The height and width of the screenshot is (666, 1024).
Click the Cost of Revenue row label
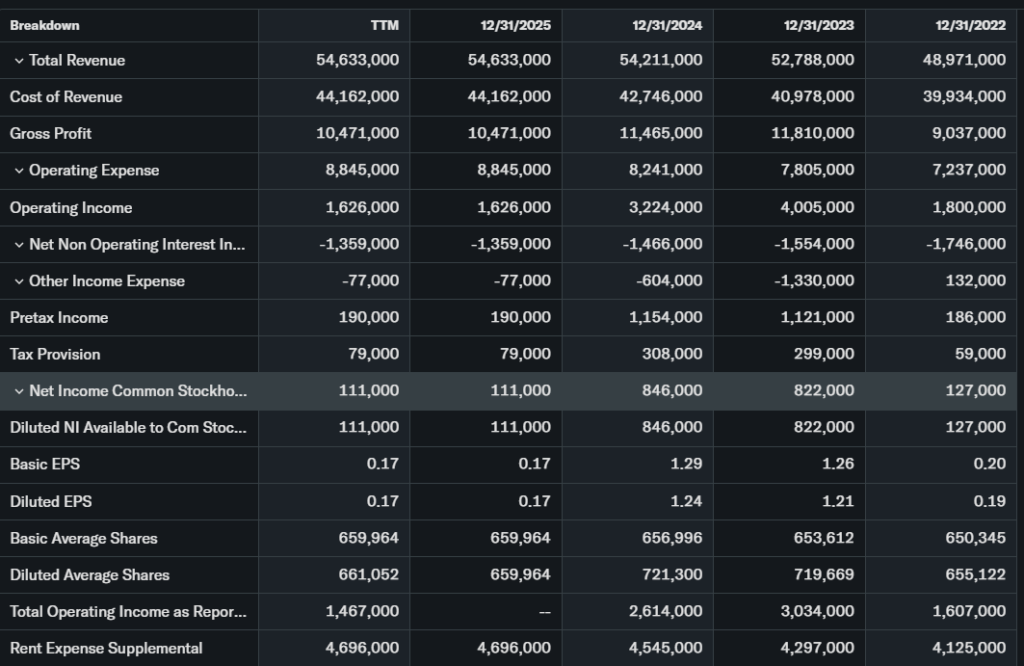(66, 97)
